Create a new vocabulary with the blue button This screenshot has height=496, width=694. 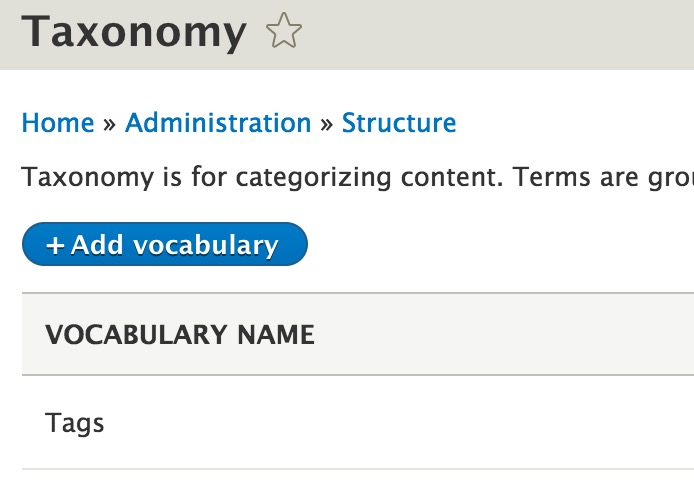pos(165,244)
